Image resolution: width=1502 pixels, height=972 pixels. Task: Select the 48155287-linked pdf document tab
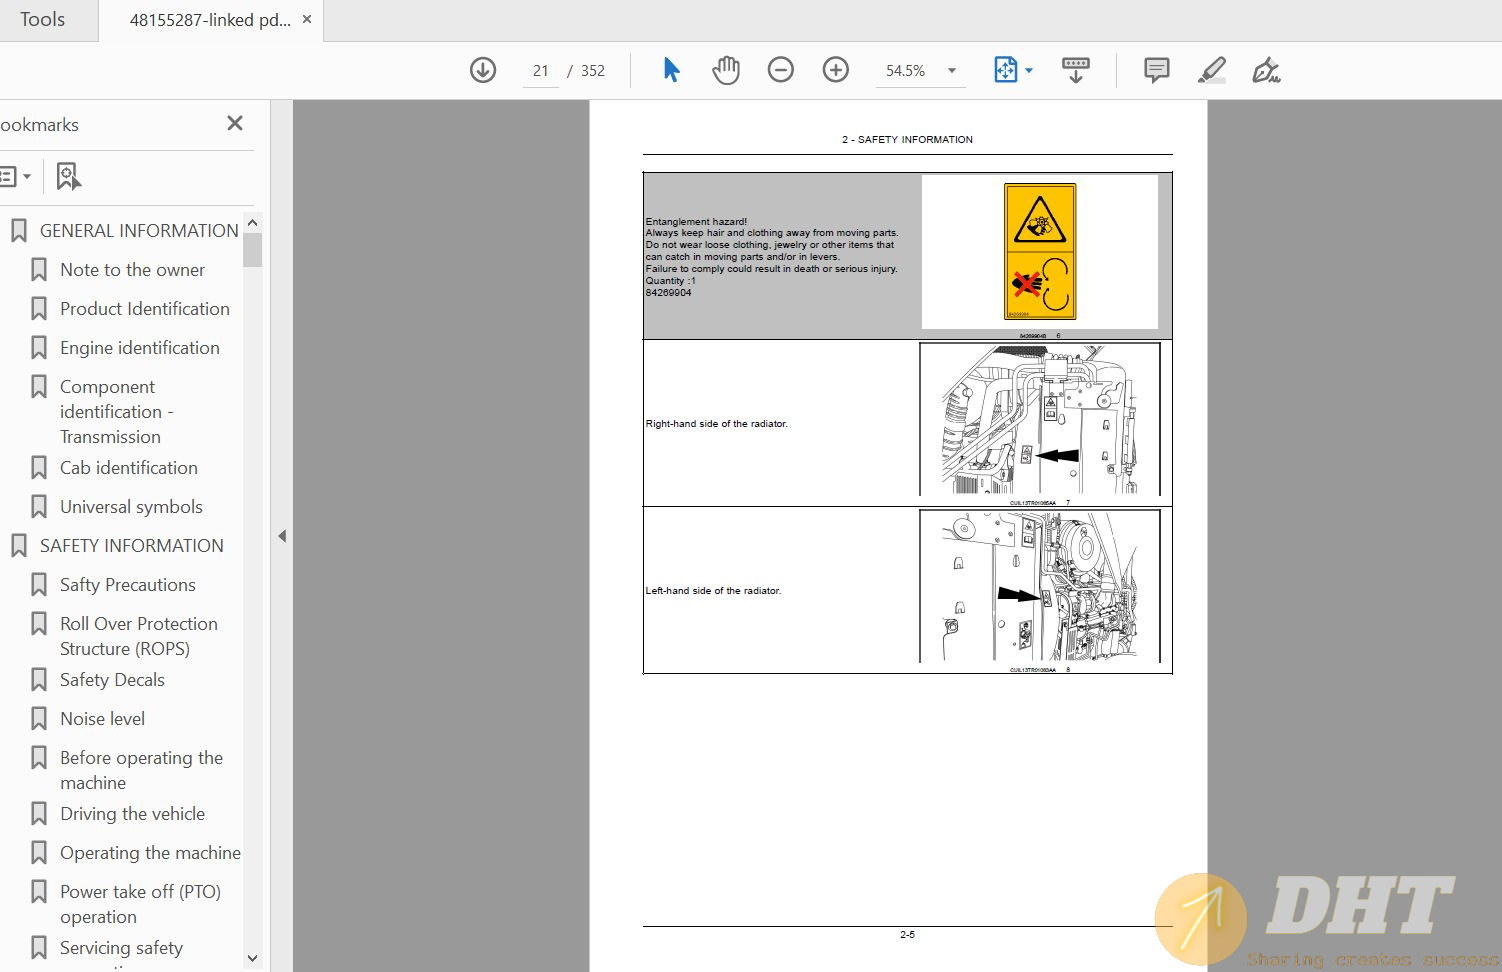(x=210, y=20)
